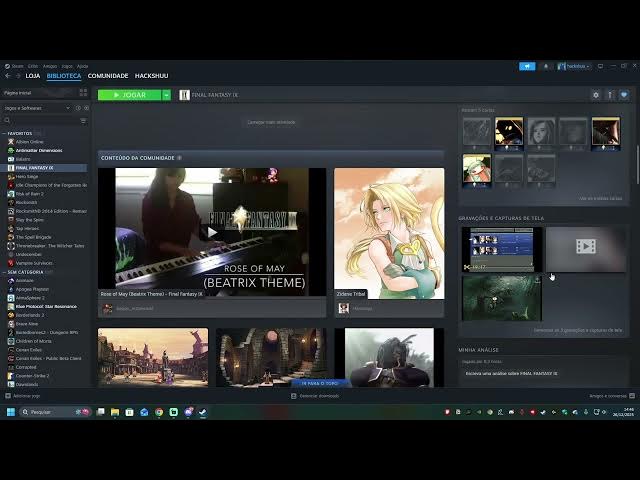Toggle the ready-to-play filter icon
This screenshot has width=640, height=480.
click(86, 109)
